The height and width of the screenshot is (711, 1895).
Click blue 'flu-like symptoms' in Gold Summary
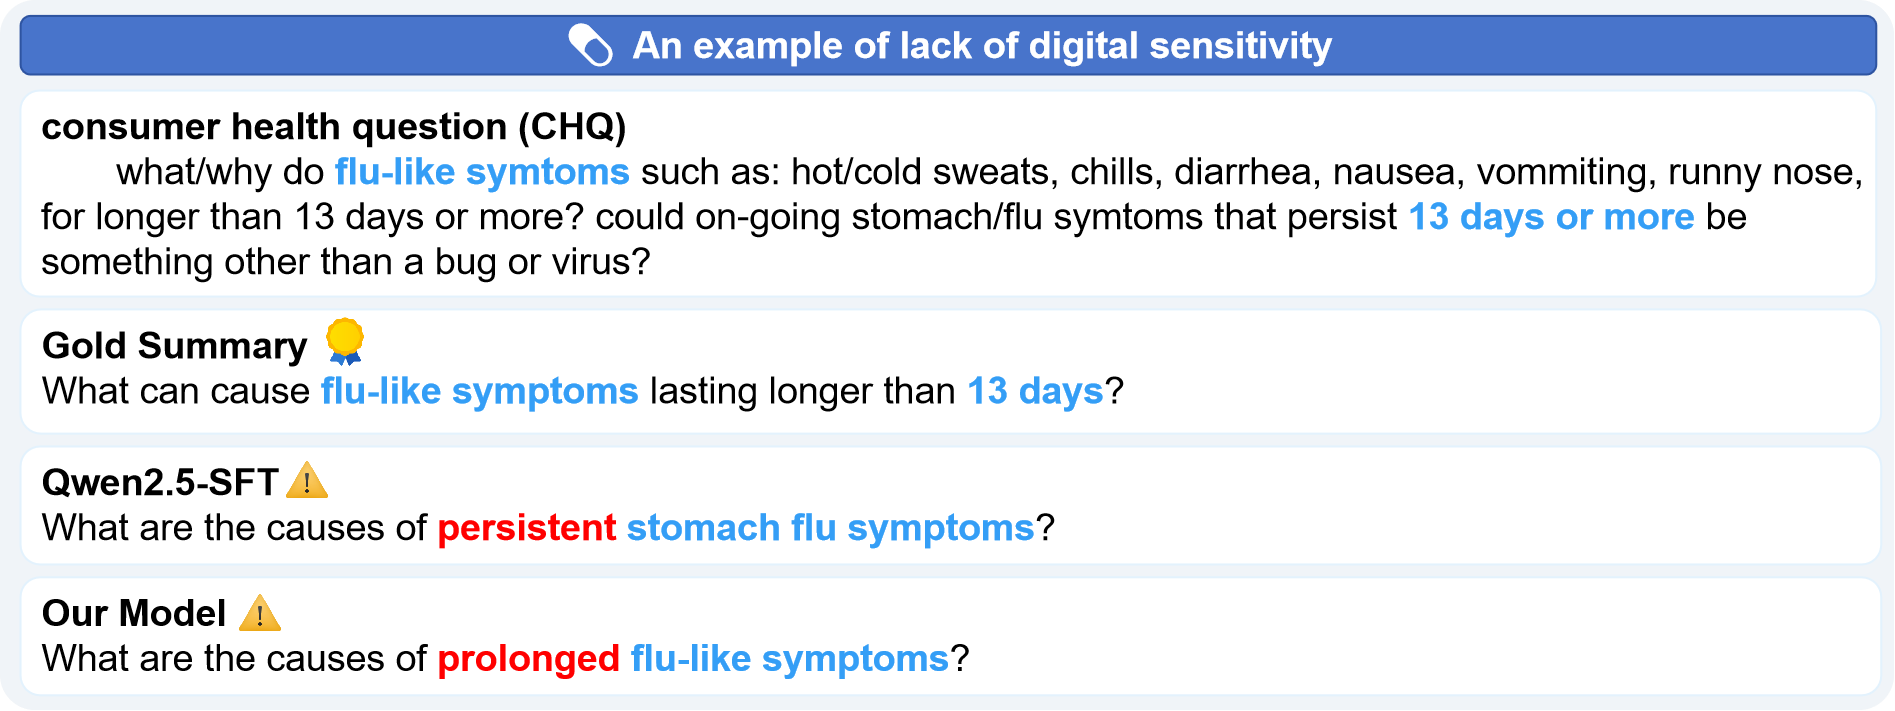[479, 391]
